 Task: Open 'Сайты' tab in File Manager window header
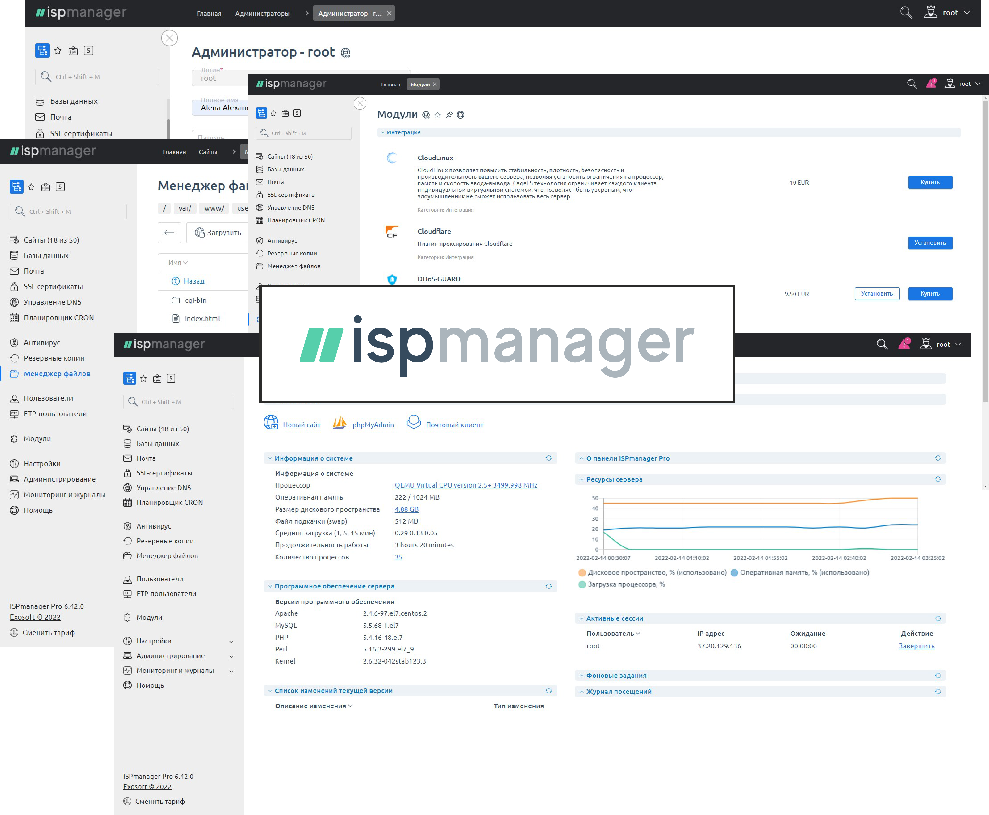tap(208, 151)
